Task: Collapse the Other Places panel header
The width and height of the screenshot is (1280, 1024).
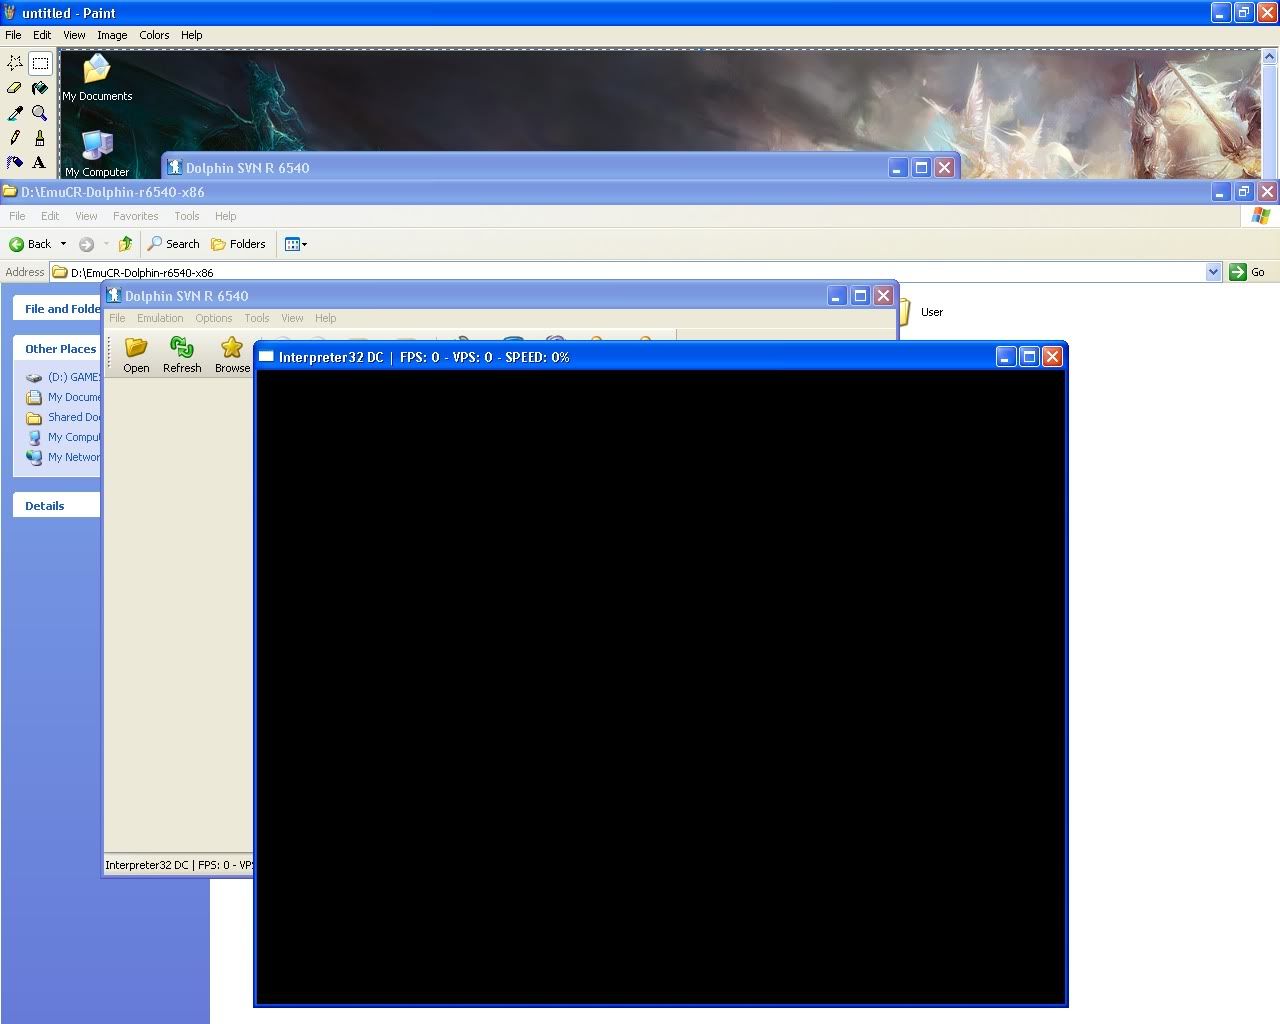Action: pos(57,349)
